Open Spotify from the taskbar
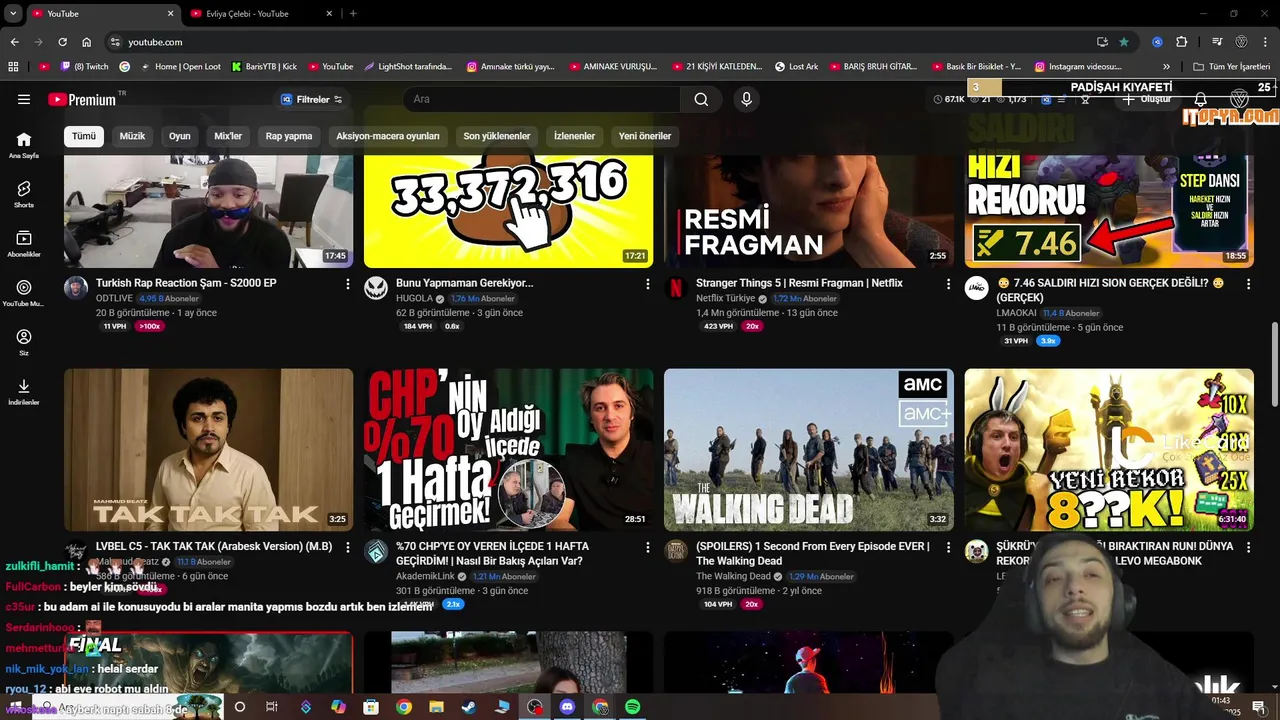 (632, 707)
